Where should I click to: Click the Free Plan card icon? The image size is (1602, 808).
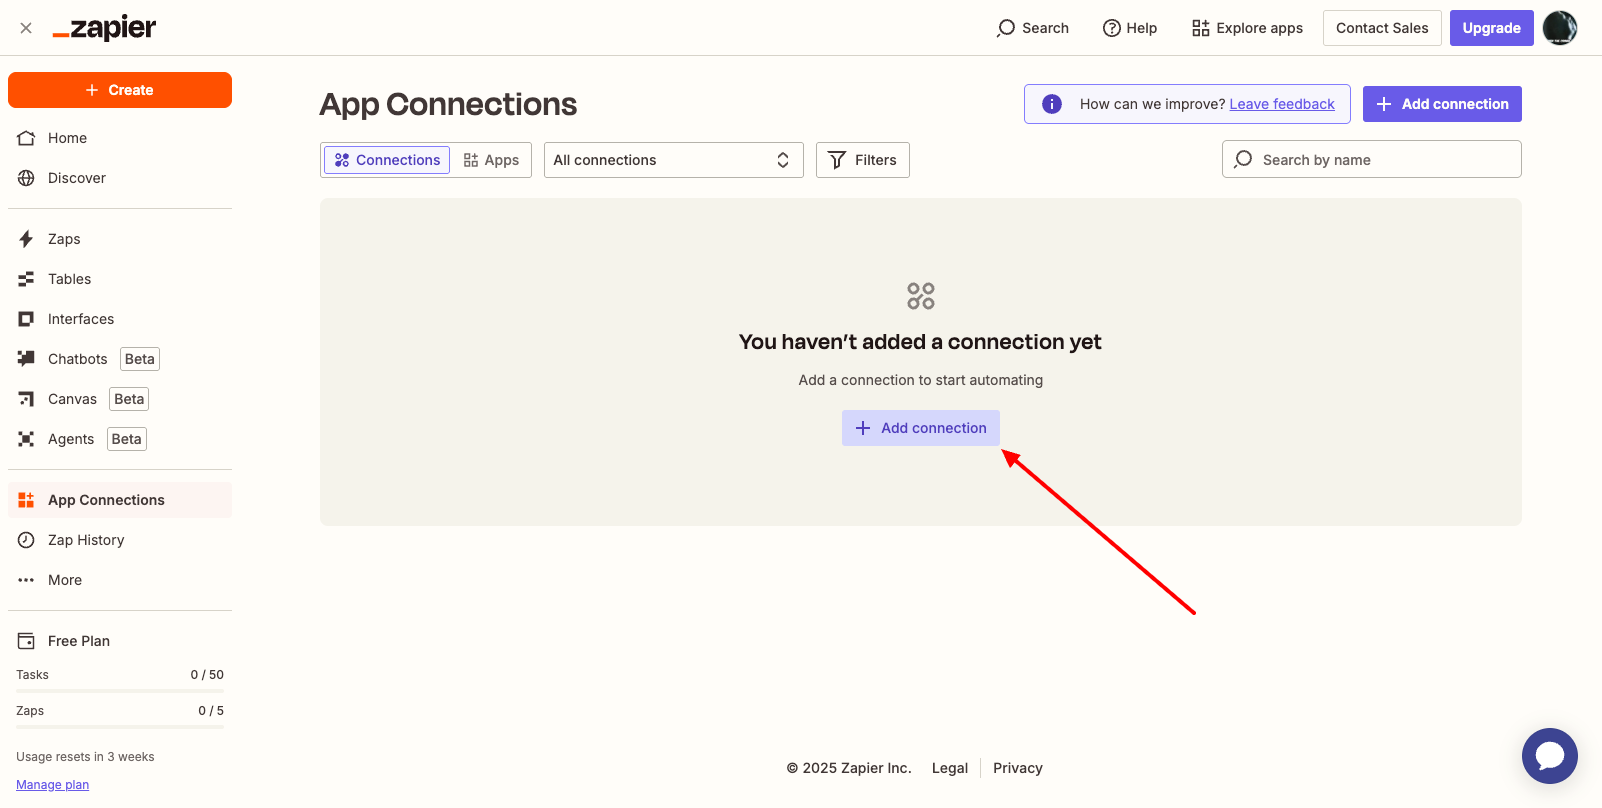tap(26, 641)
